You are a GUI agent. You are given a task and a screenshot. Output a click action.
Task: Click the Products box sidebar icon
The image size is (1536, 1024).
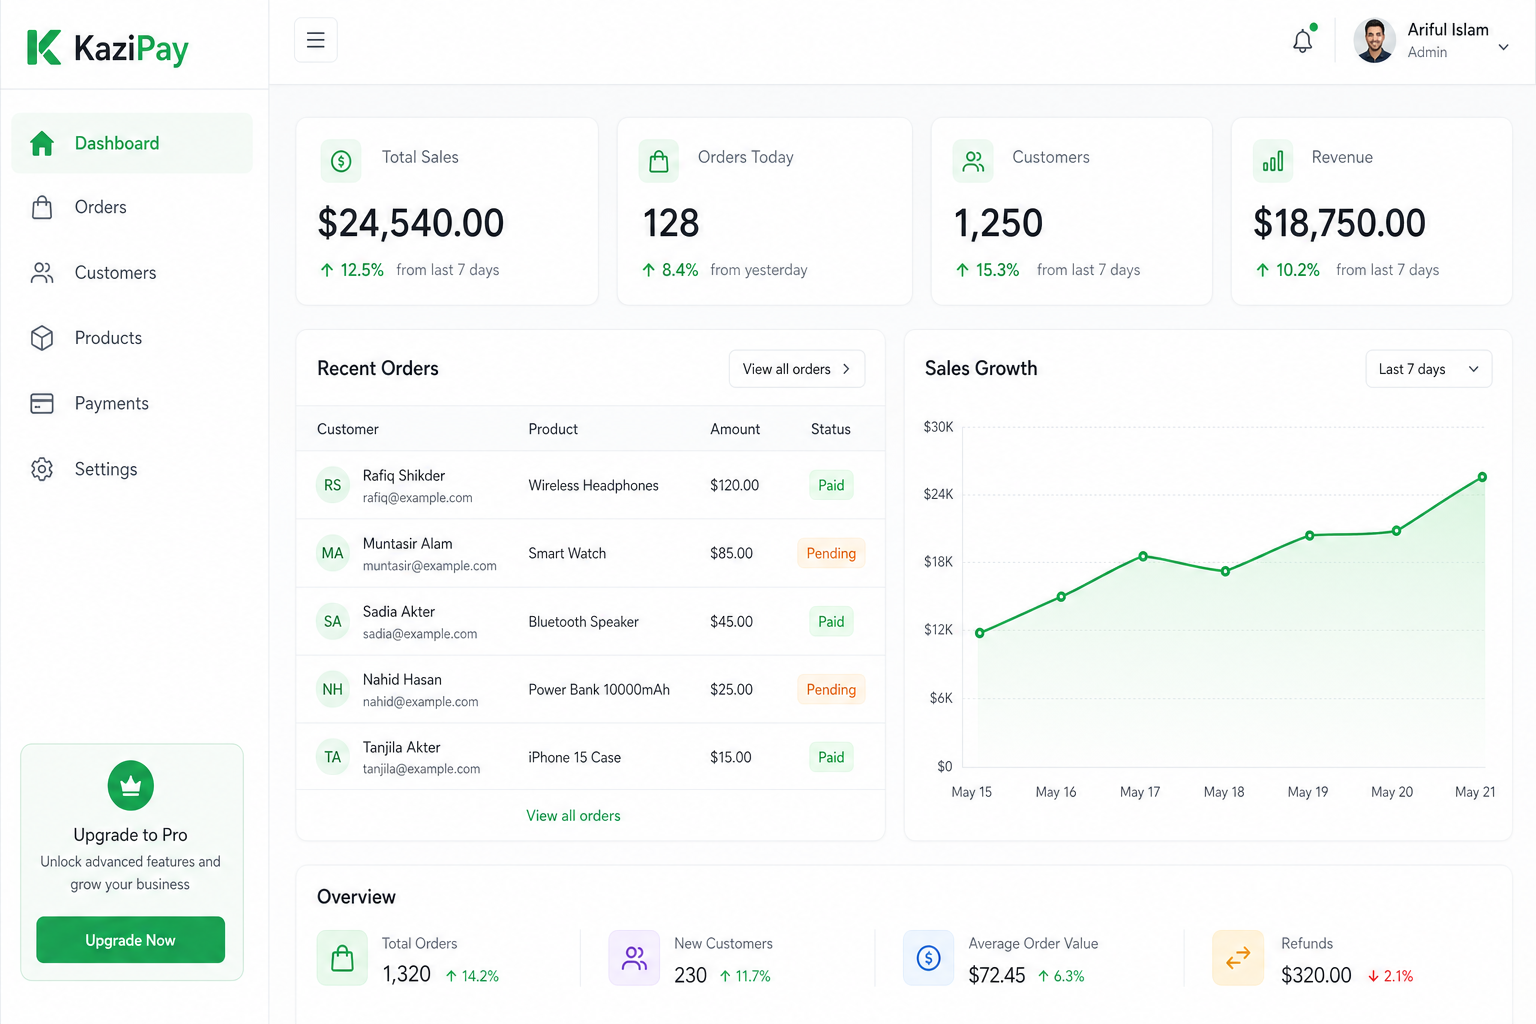click(x=42, y=338)
